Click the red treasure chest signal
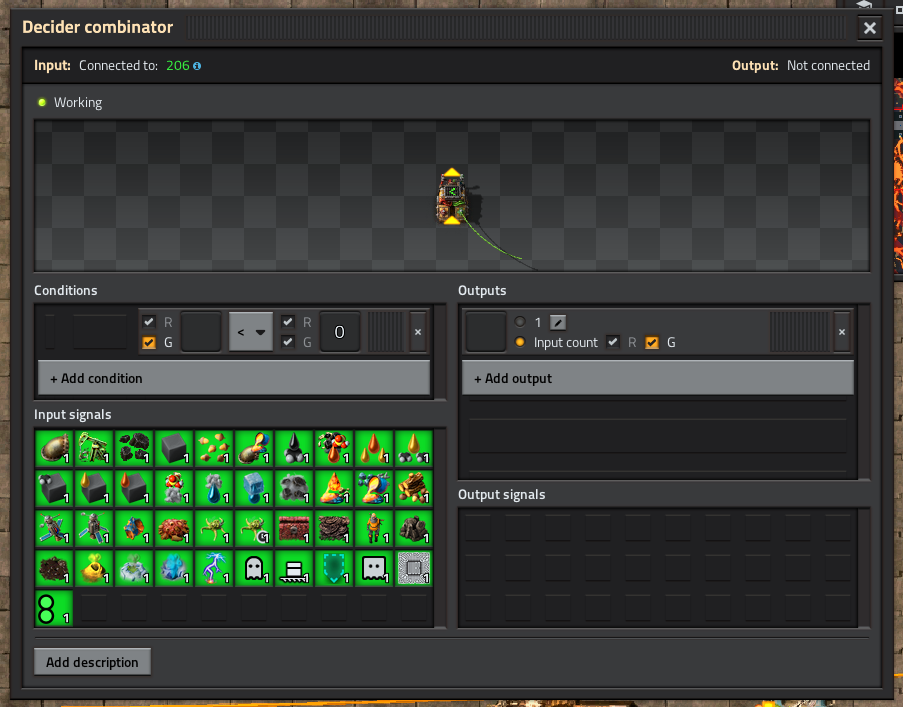 [x=294, y=528]
